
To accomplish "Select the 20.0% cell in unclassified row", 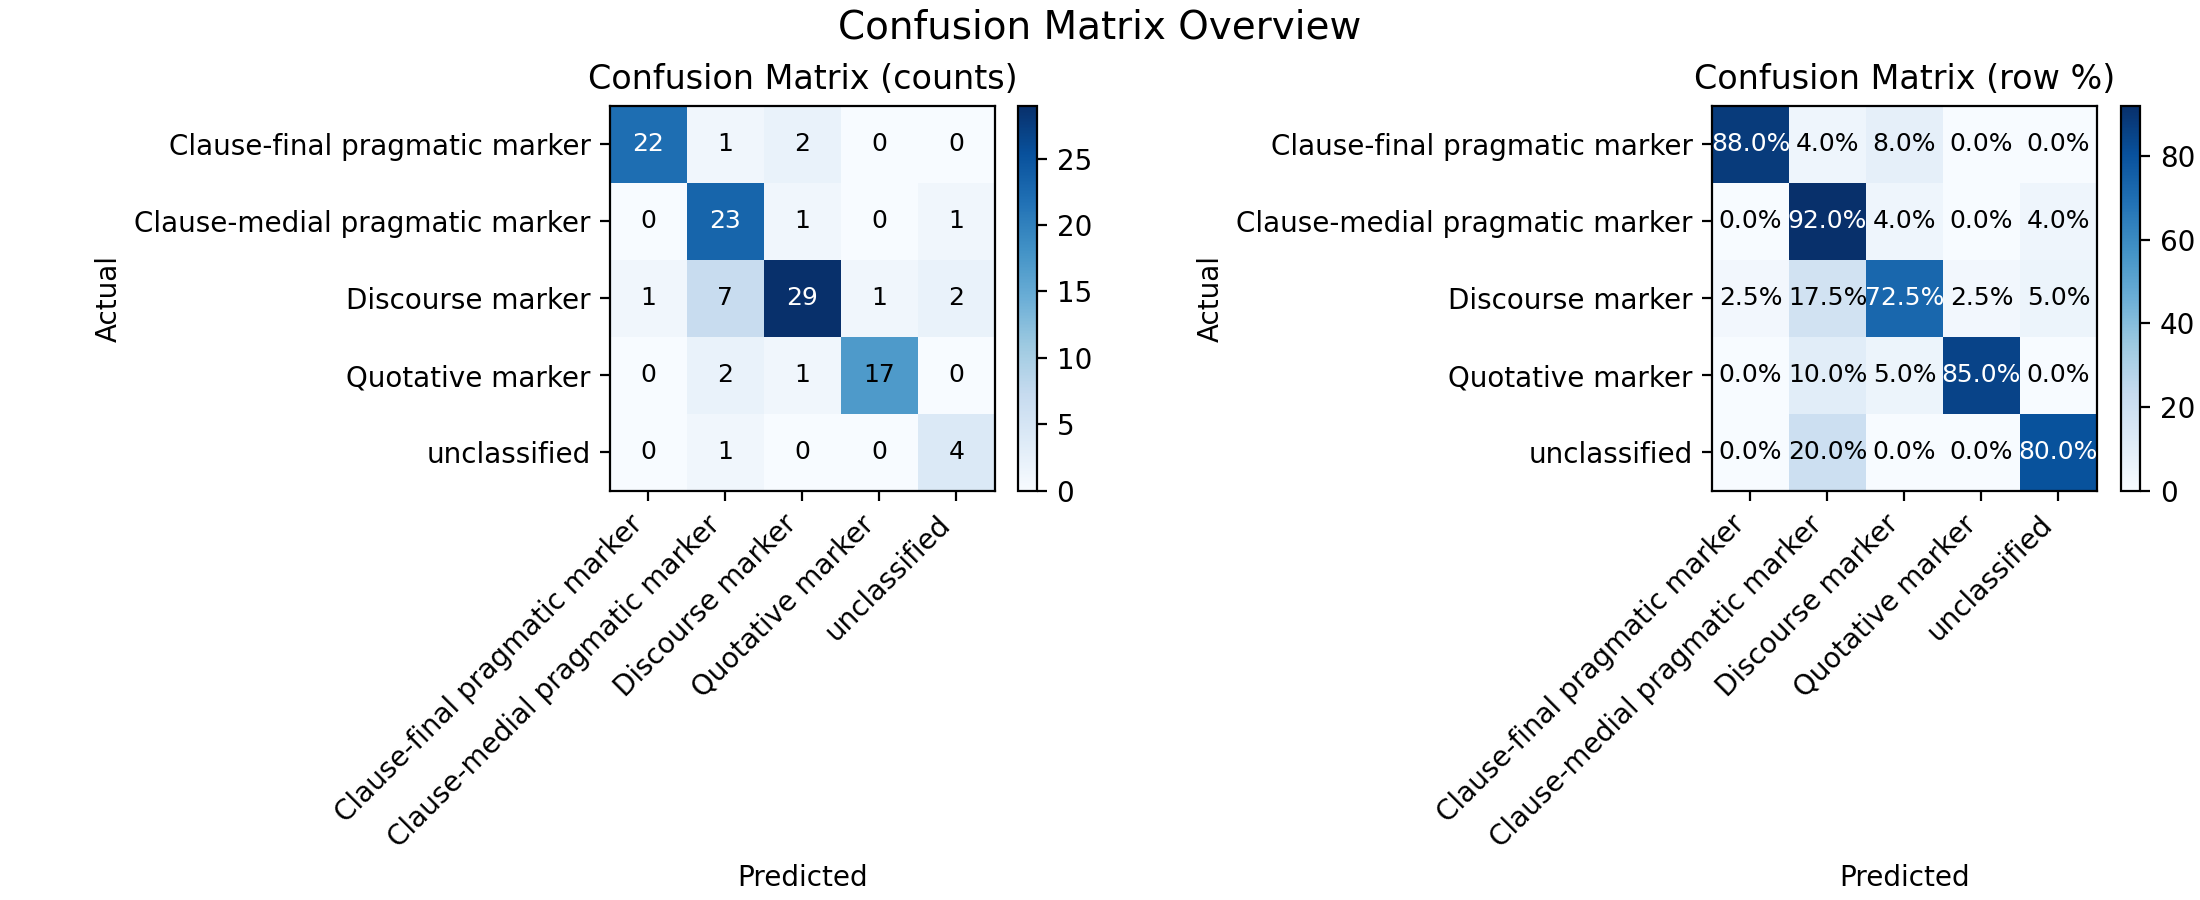I will [x=1827, y=452].
